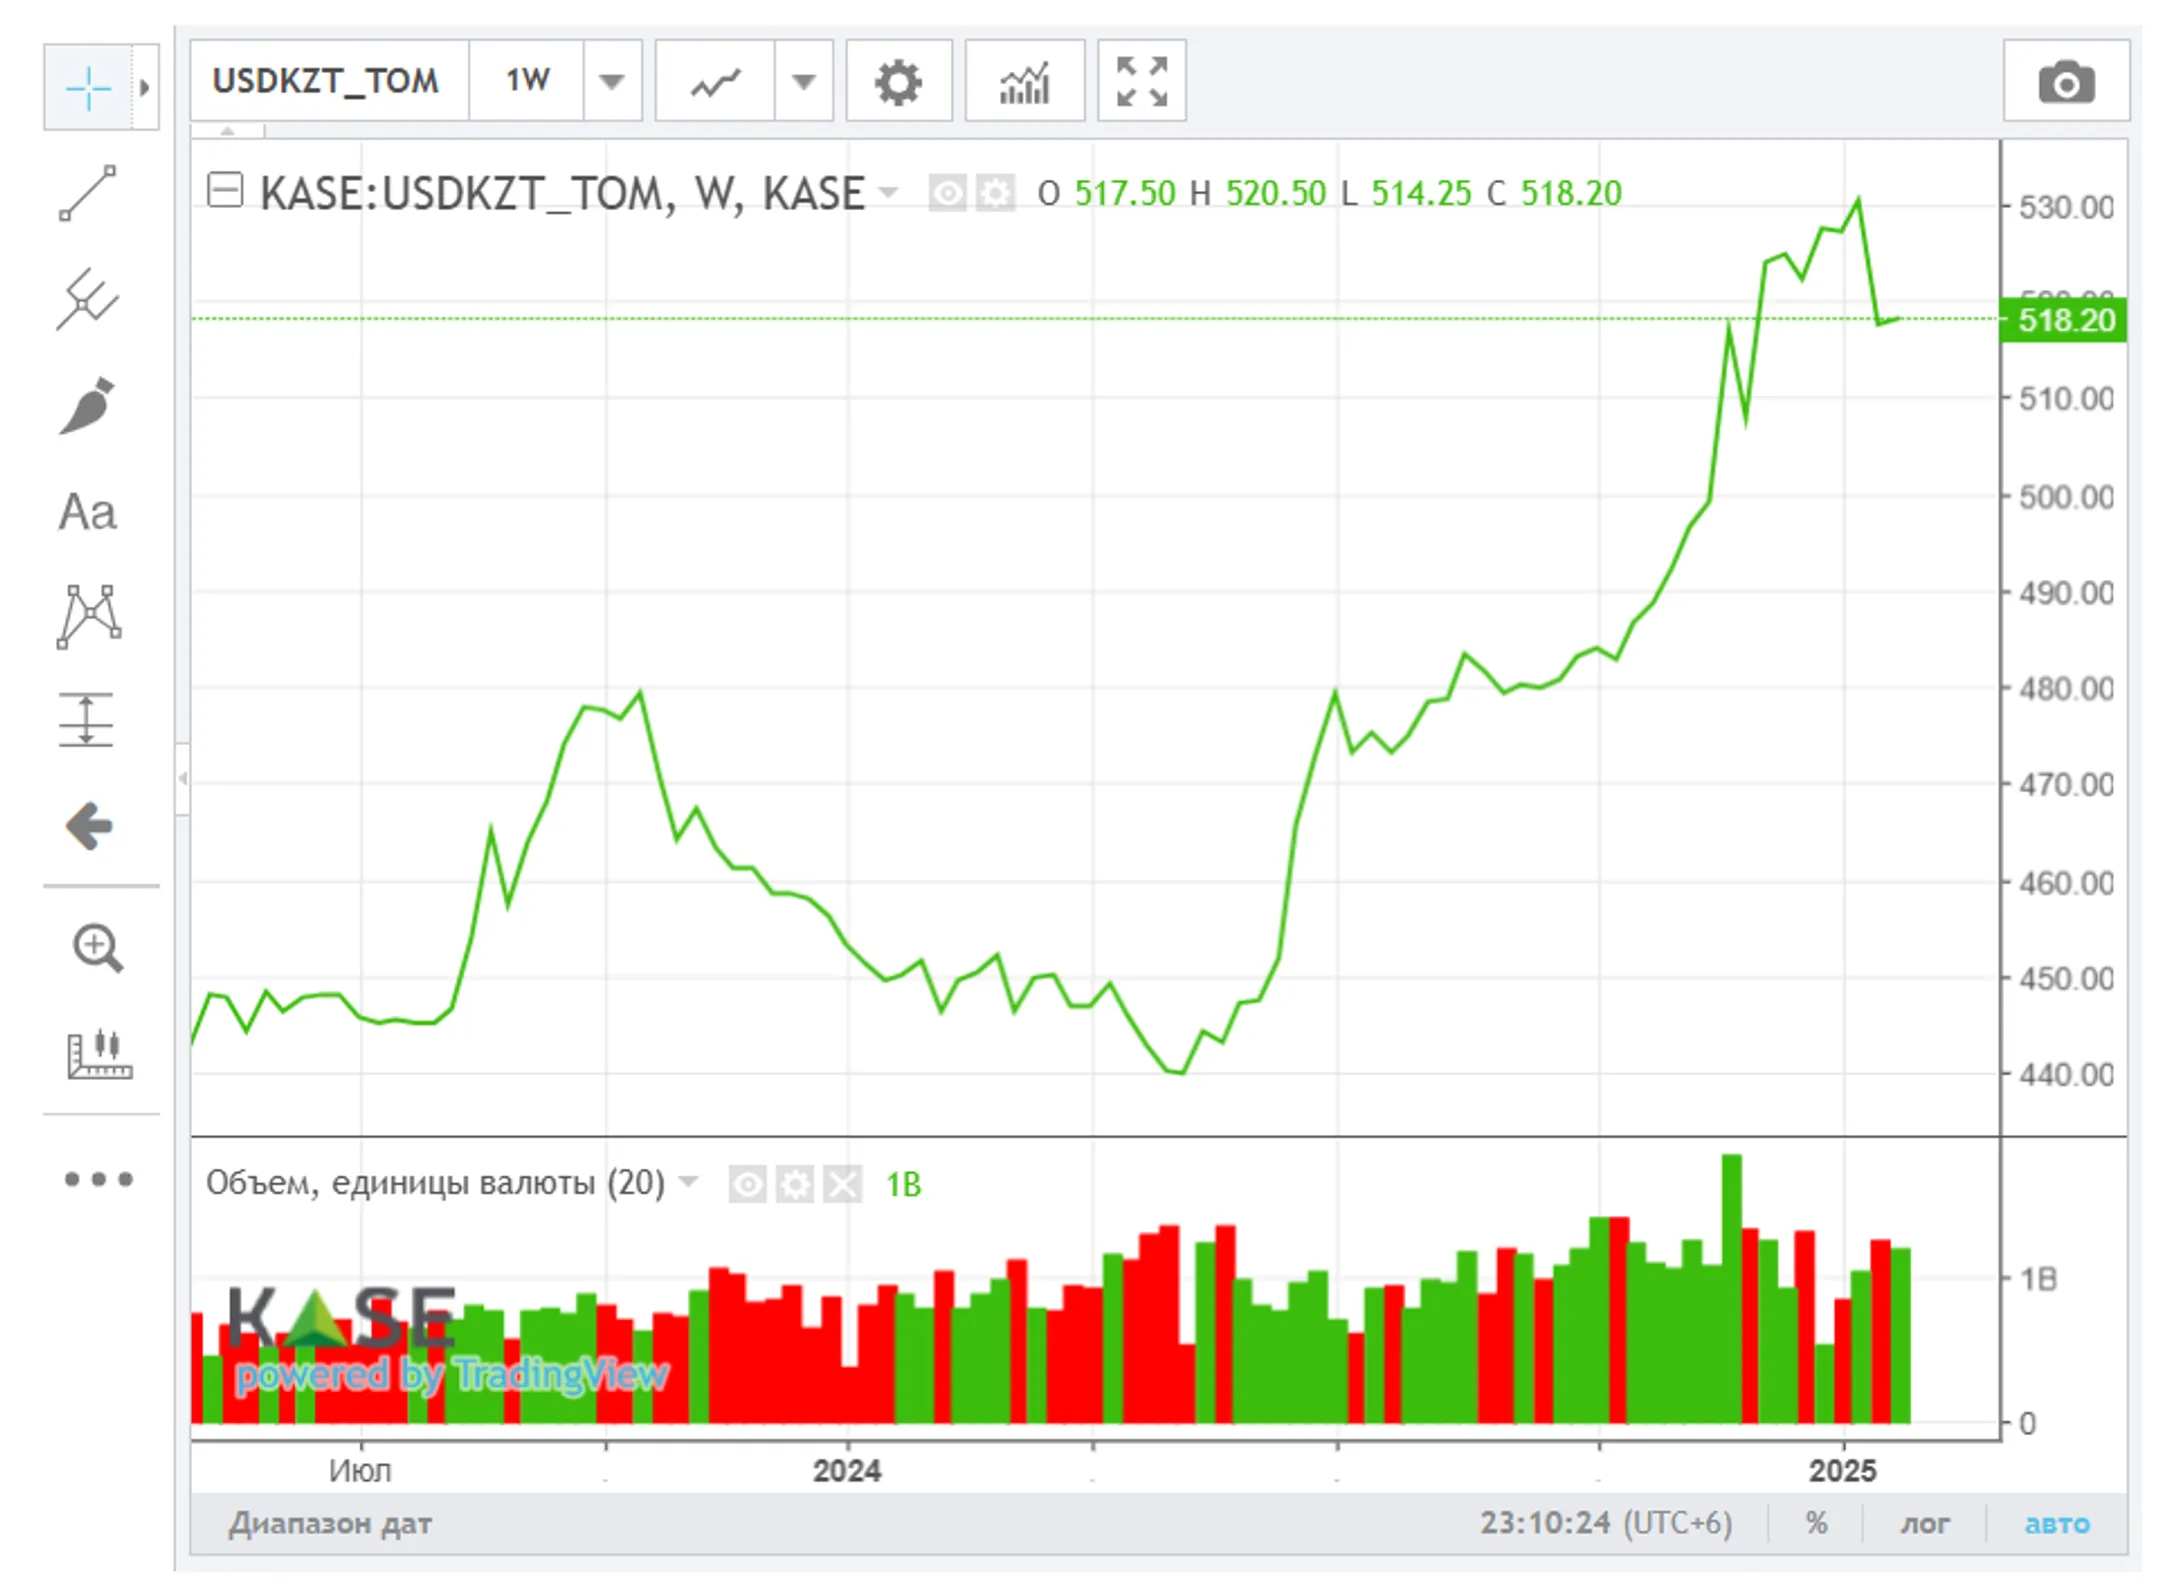Expand the 1W interval dropdown arrow
Screen dimensions: 2160x1591
(612, 82)
